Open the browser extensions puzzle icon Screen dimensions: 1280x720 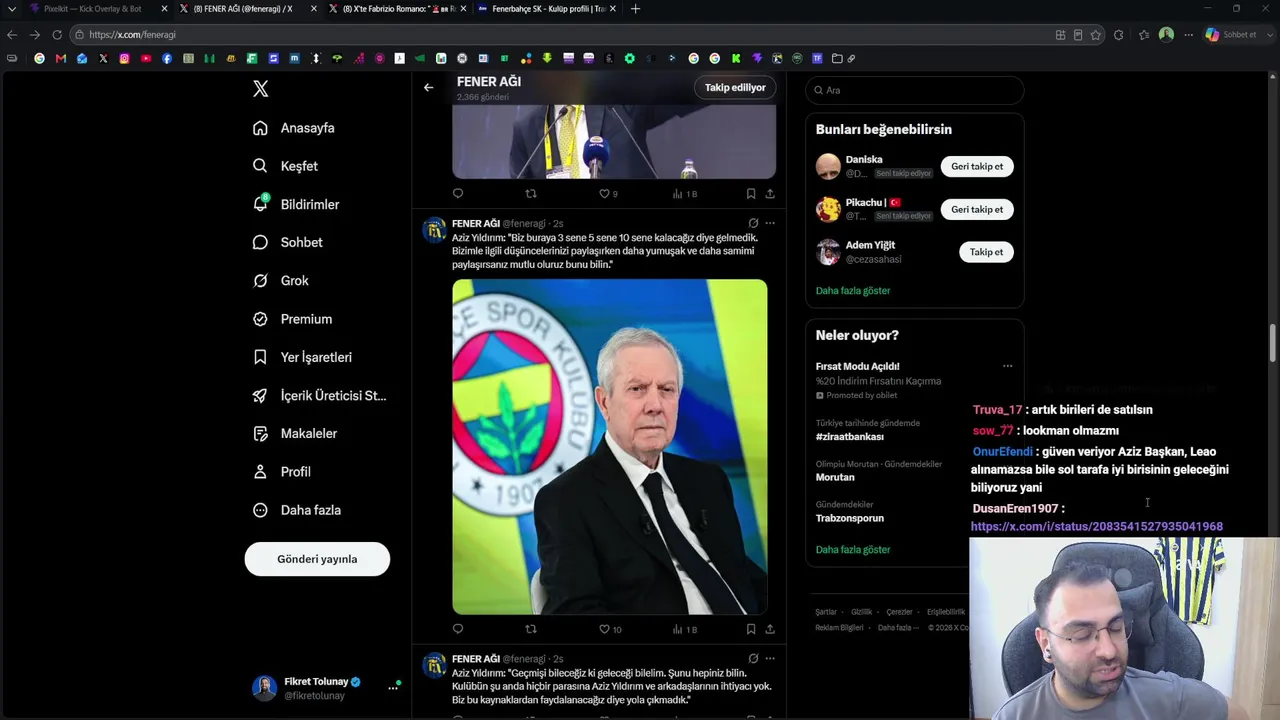[1118, 35]
